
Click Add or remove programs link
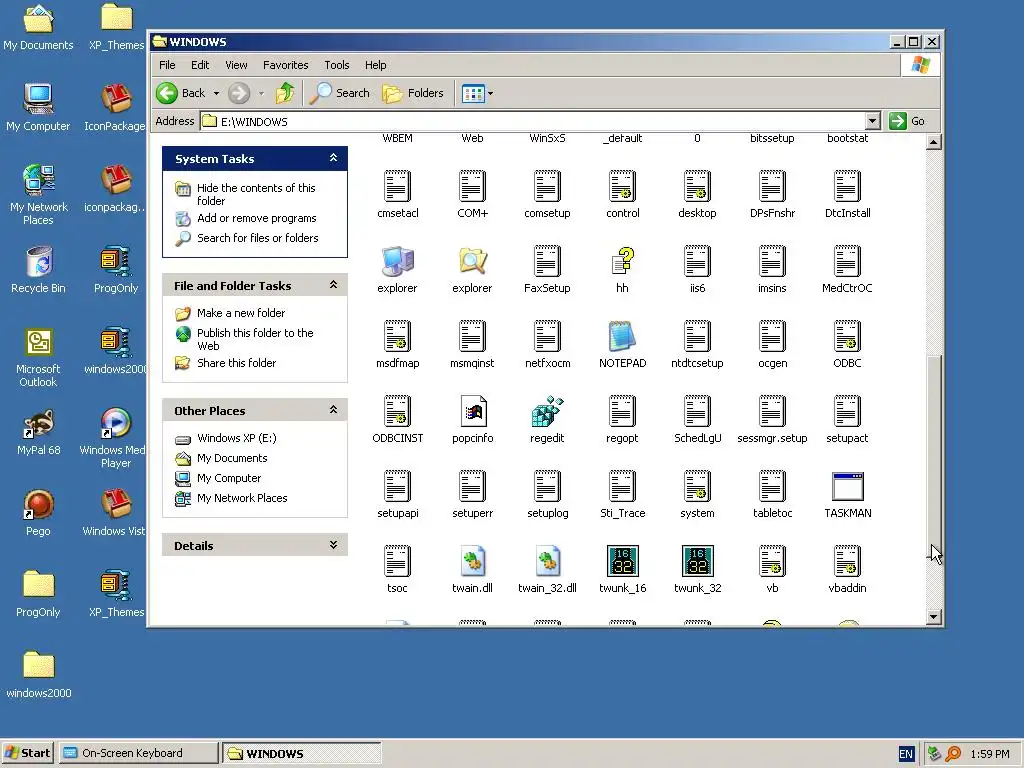coord(257,218)
